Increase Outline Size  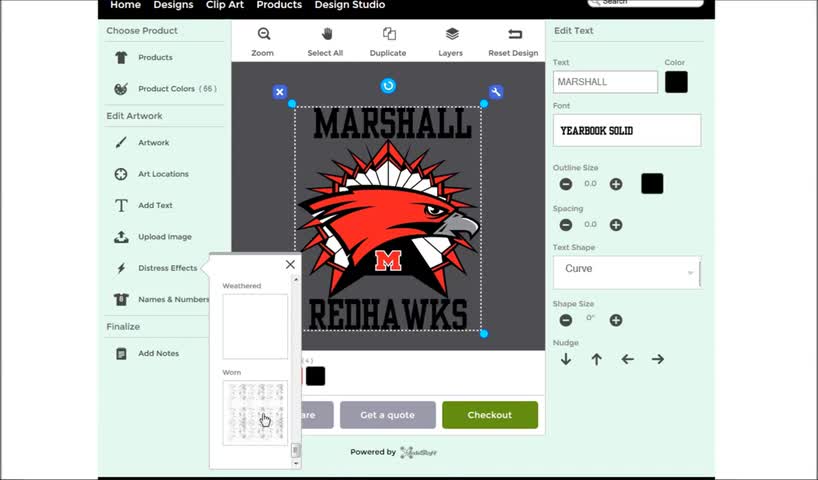click(x=616, y=184)
